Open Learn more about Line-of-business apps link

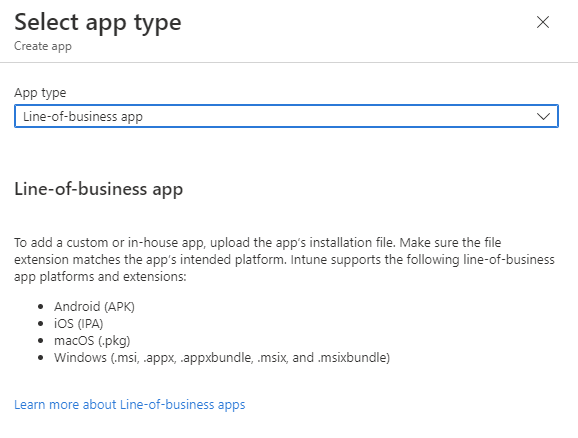(x=129, y=404)
